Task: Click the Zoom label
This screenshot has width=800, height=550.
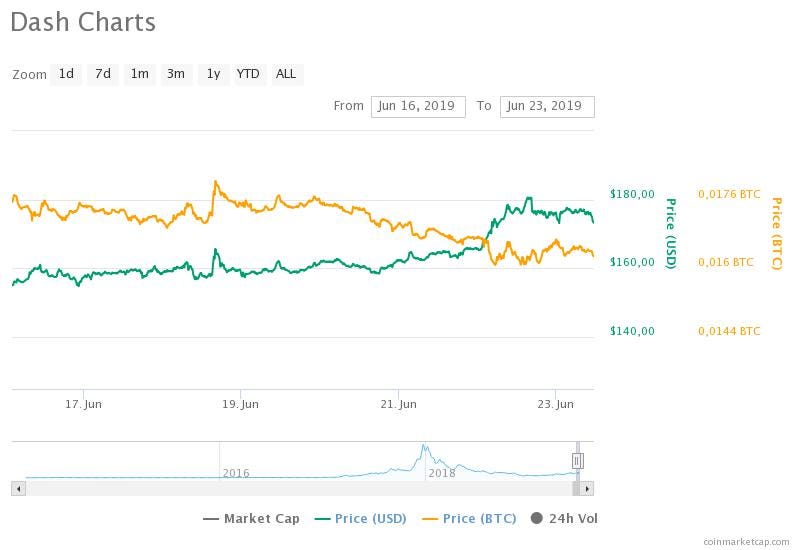Action: click(30, 75)
